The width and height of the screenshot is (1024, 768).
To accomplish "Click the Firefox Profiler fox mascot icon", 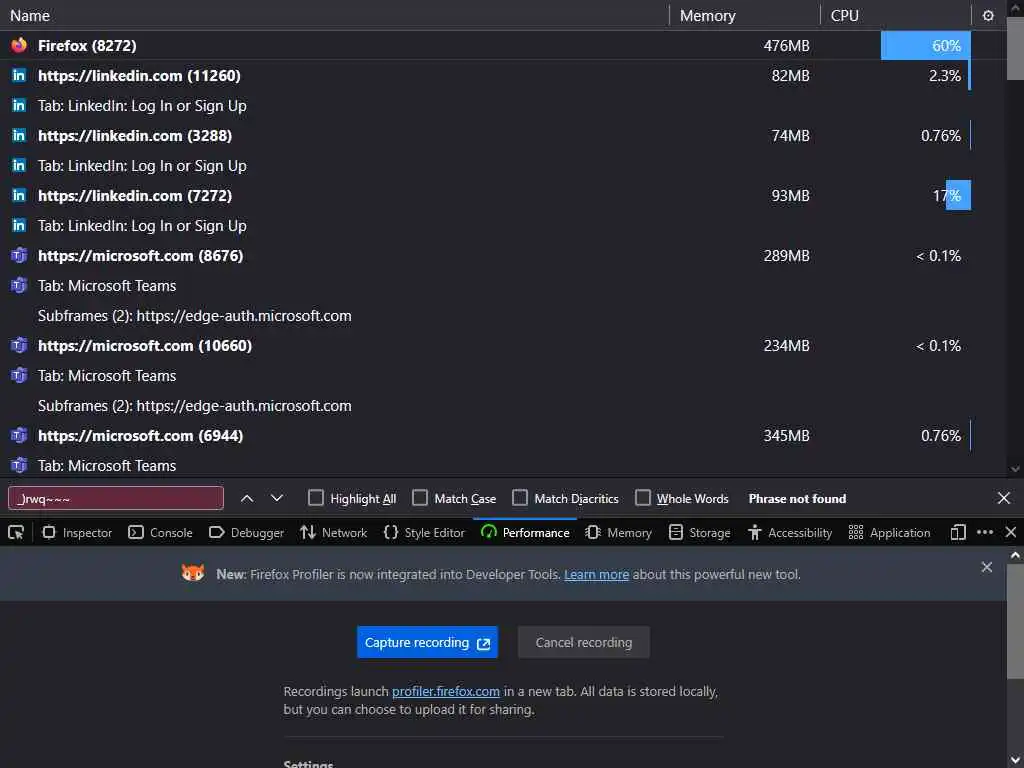I will coord(193,573).
